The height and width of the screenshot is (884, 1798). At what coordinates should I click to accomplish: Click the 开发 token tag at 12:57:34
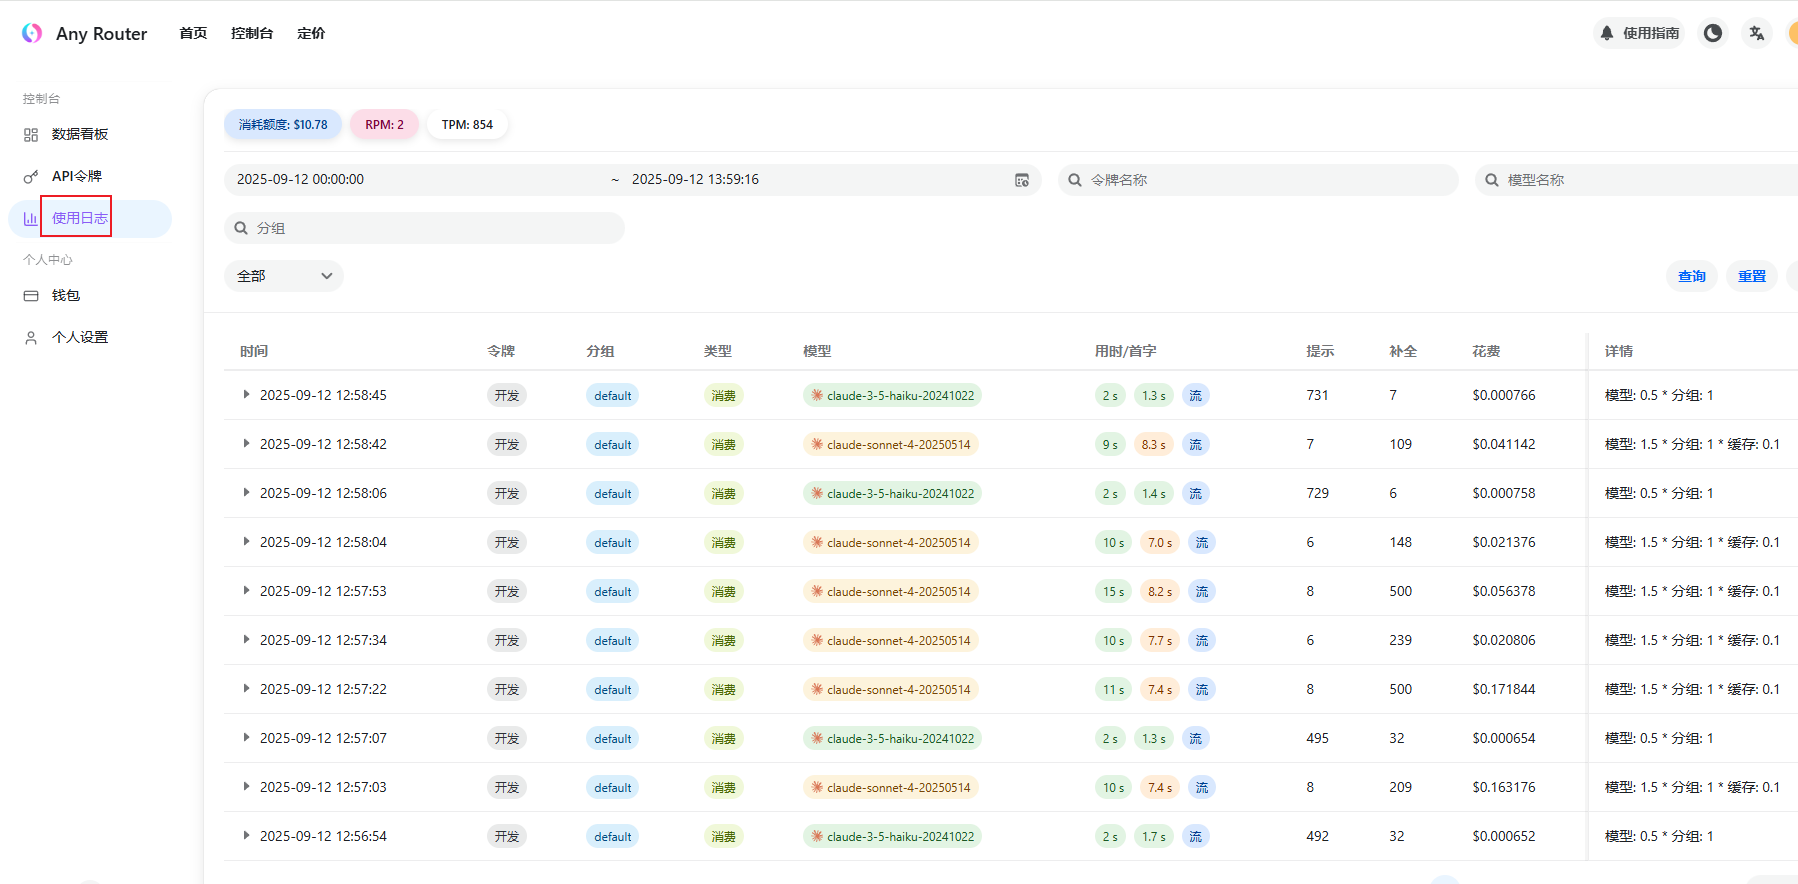point(507,641)
